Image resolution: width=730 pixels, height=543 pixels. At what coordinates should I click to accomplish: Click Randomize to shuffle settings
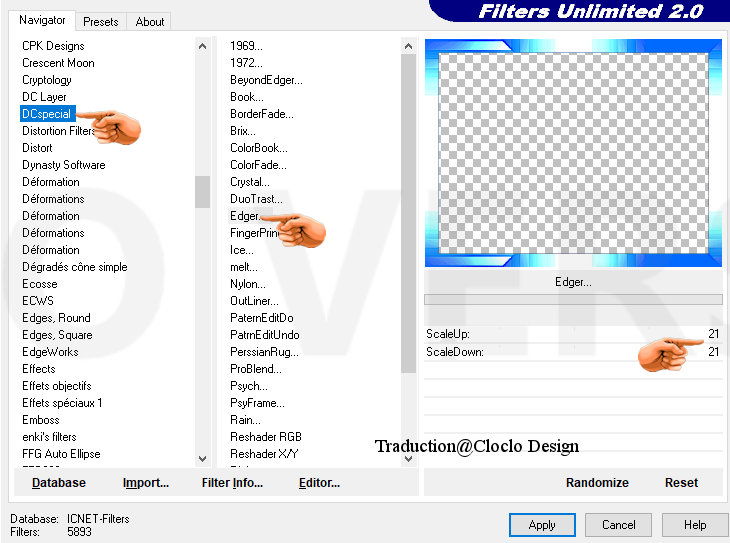tap(597, 482)
